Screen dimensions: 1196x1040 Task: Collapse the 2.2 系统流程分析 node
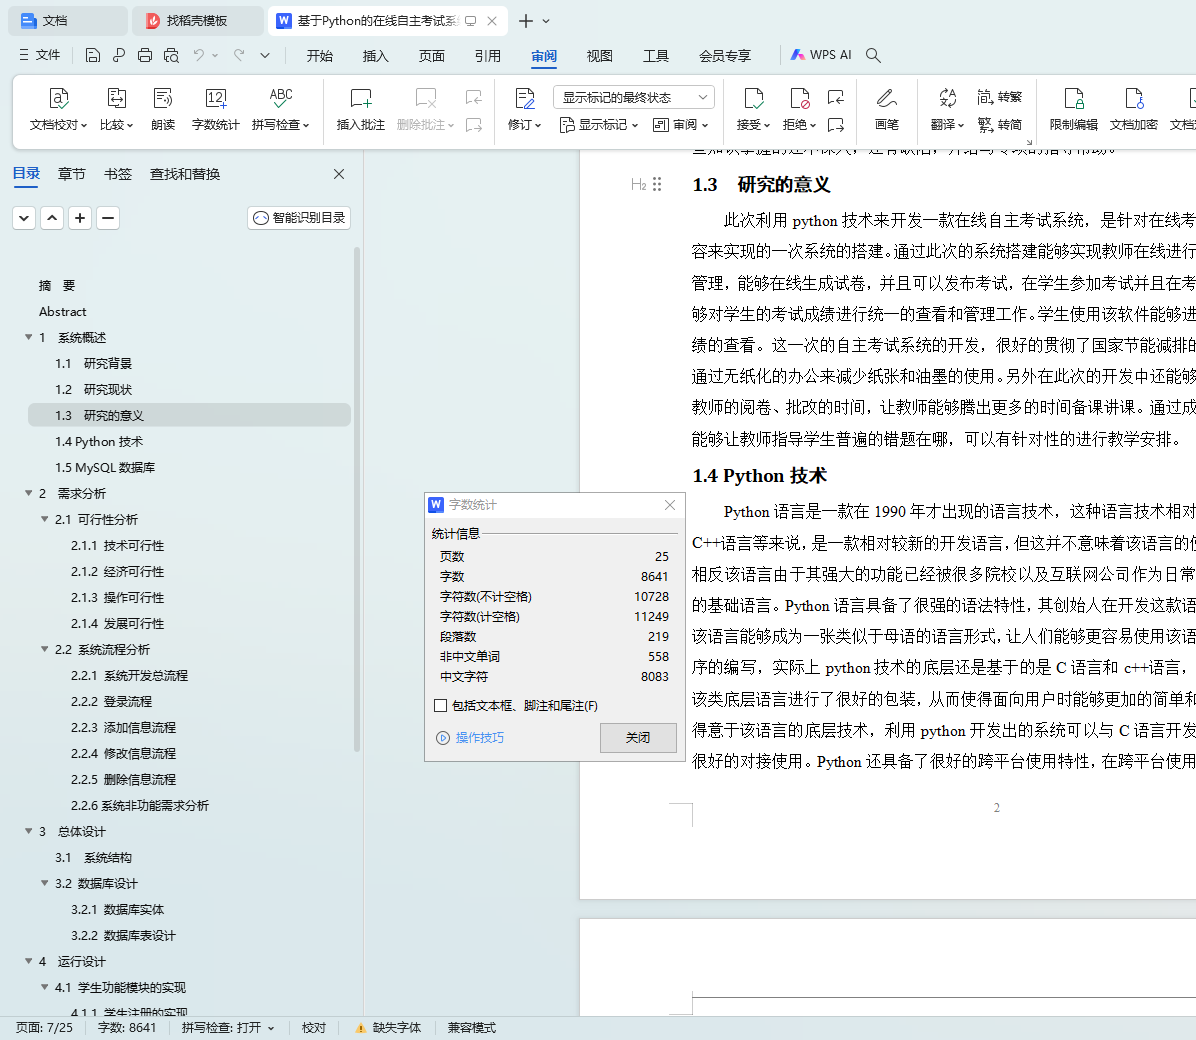[44, 649]
